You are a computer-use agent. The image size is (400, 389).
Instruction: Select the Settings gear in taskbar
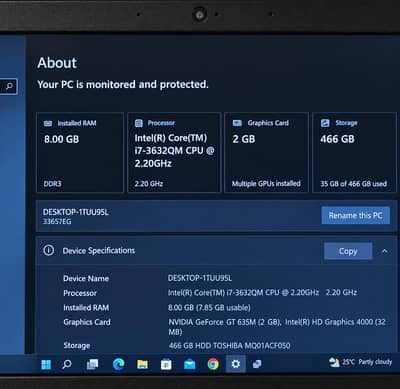pos(236,364)
